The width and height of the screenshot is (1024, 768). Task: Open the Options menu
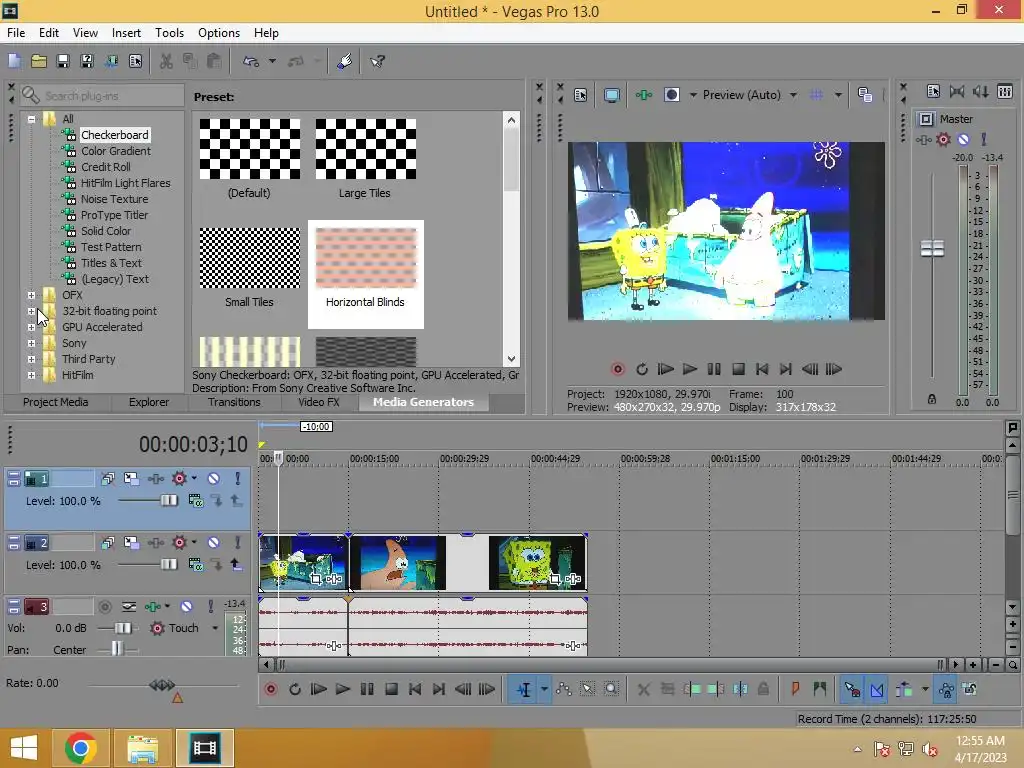219,33
